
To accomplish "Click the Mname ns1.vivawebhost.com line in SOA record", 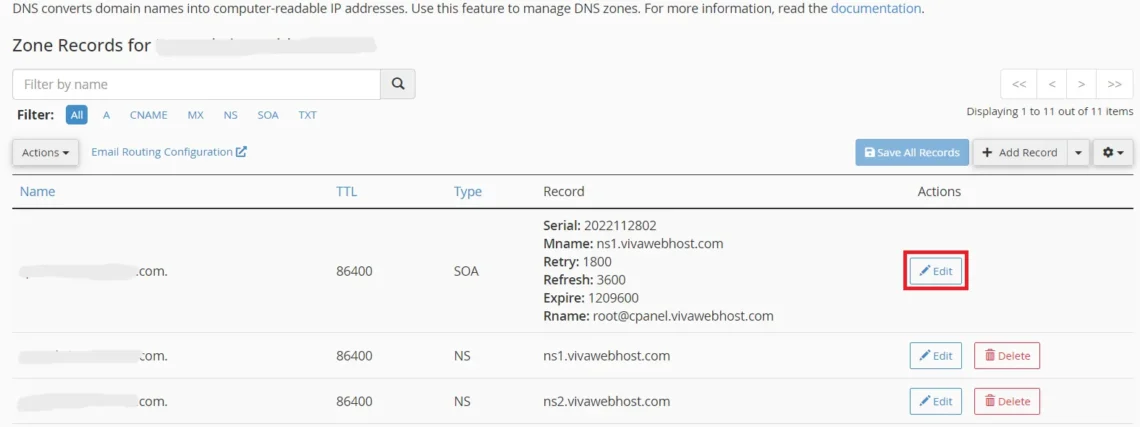I will [633, 244].
